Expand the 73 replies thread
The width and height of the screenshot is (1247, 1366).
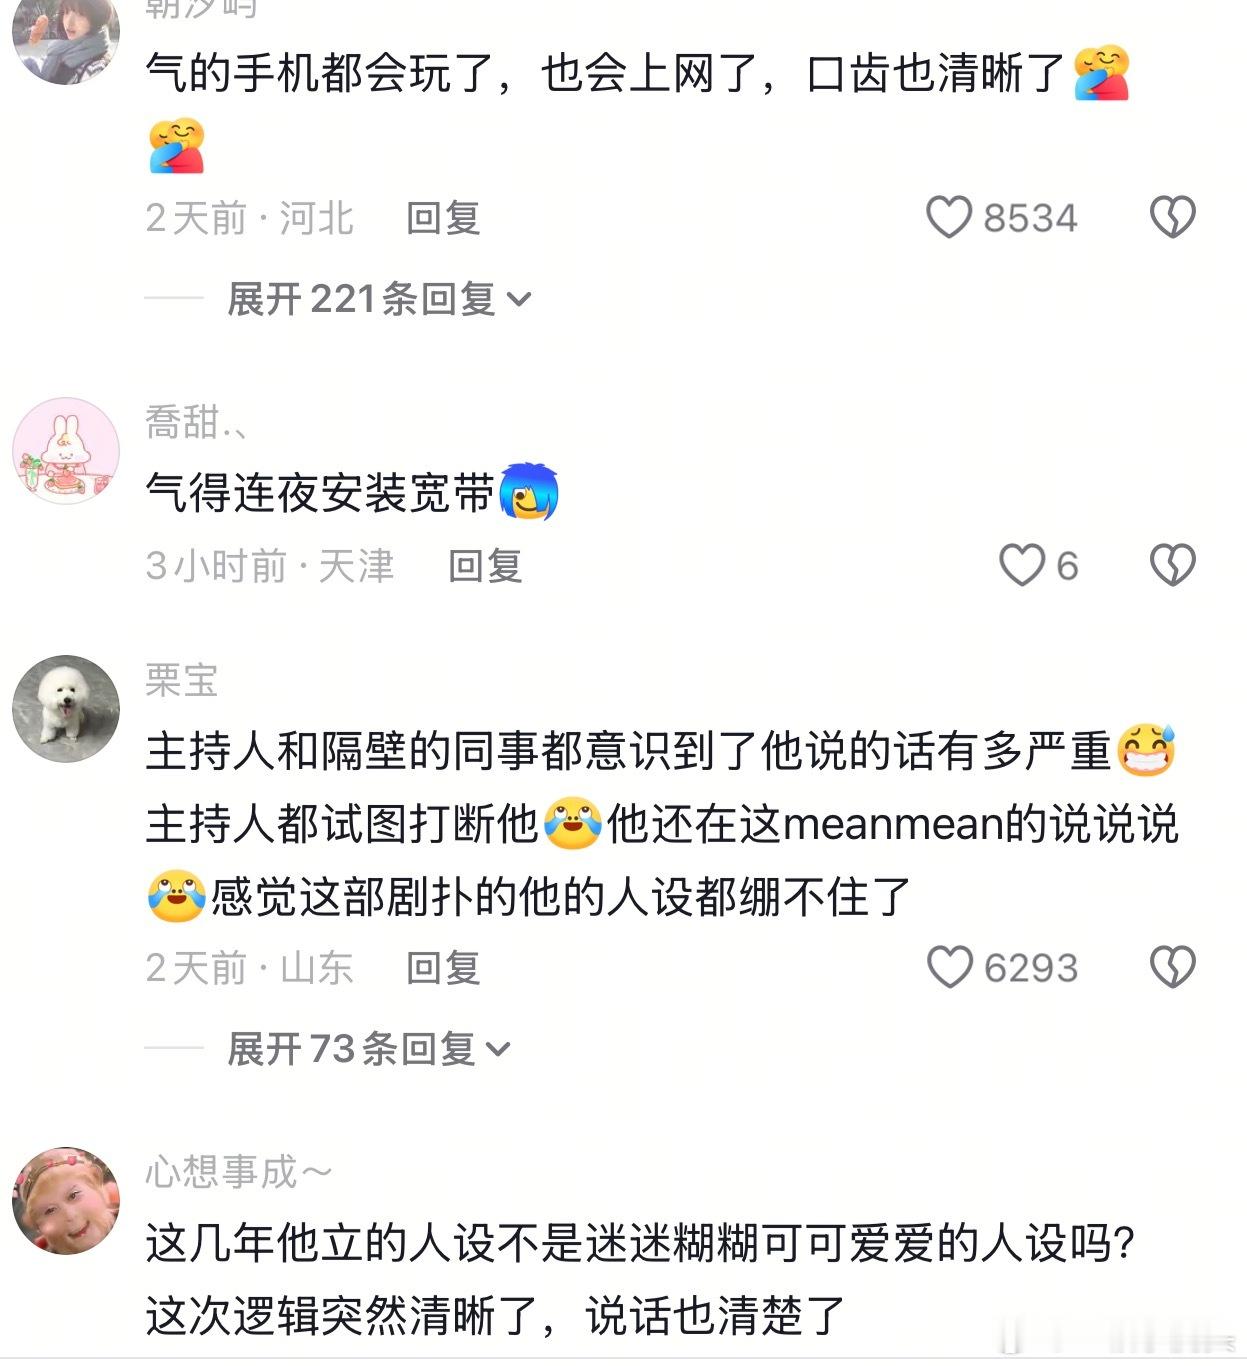point(369,1048)
